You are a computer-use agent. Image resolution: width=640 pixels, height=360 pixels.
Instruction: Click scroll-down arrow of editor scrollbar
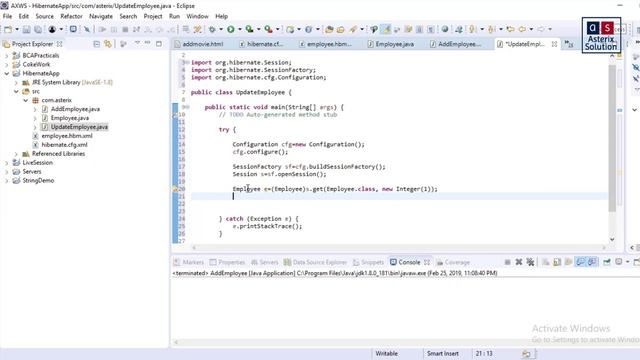(x=612, y=239)
